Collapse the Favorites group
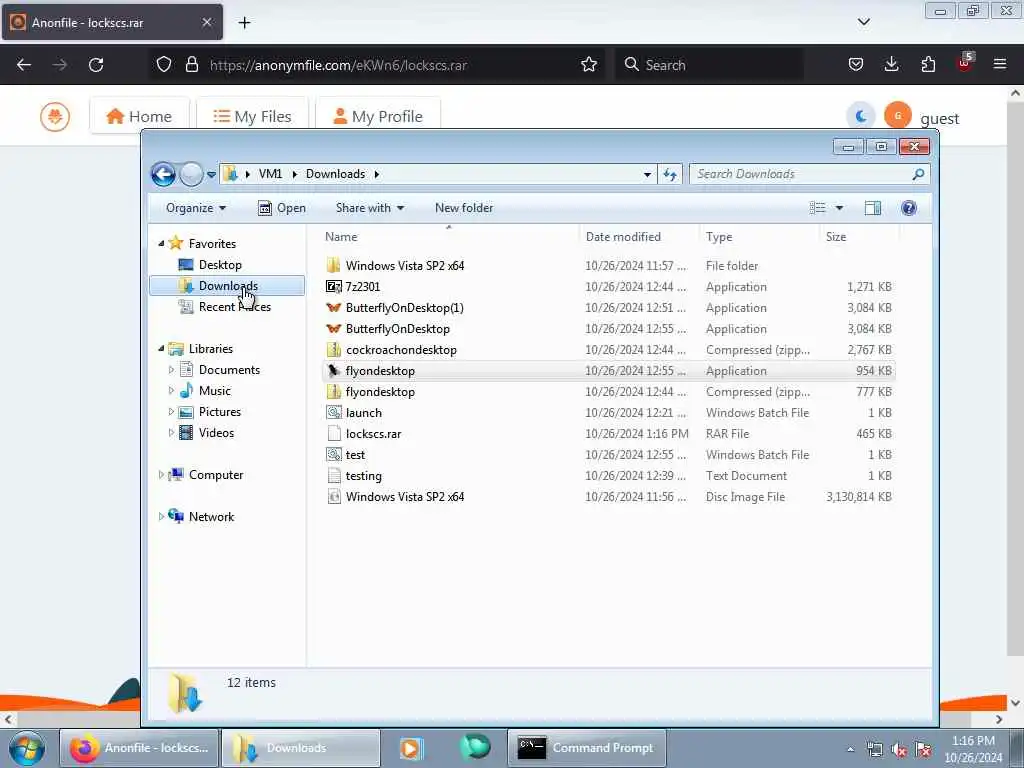This screenshot has height=768, width=1024. 161,244
